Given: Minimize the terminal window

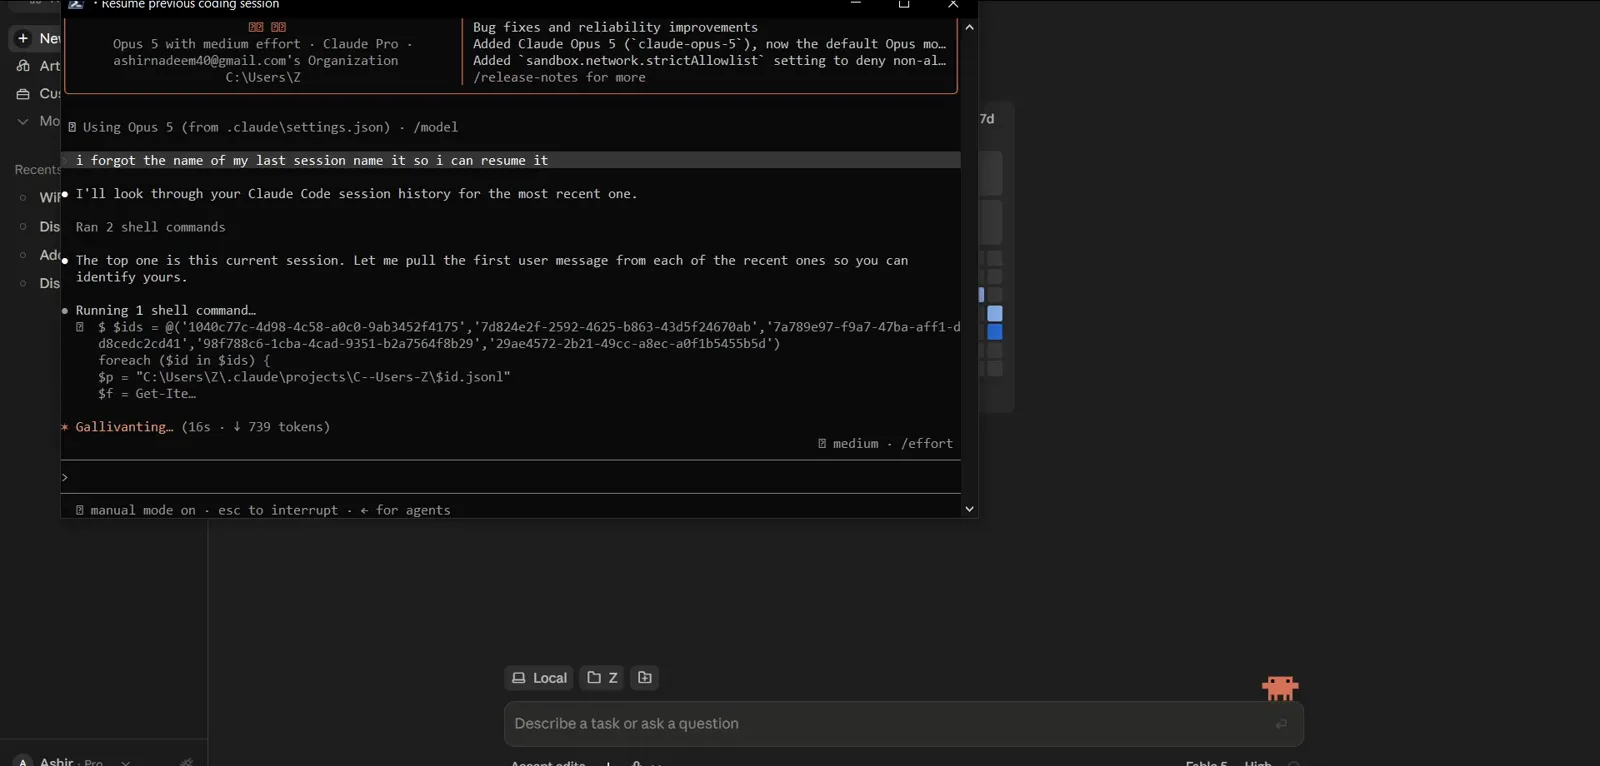Looking at the screenshot, I should [856, 4].
